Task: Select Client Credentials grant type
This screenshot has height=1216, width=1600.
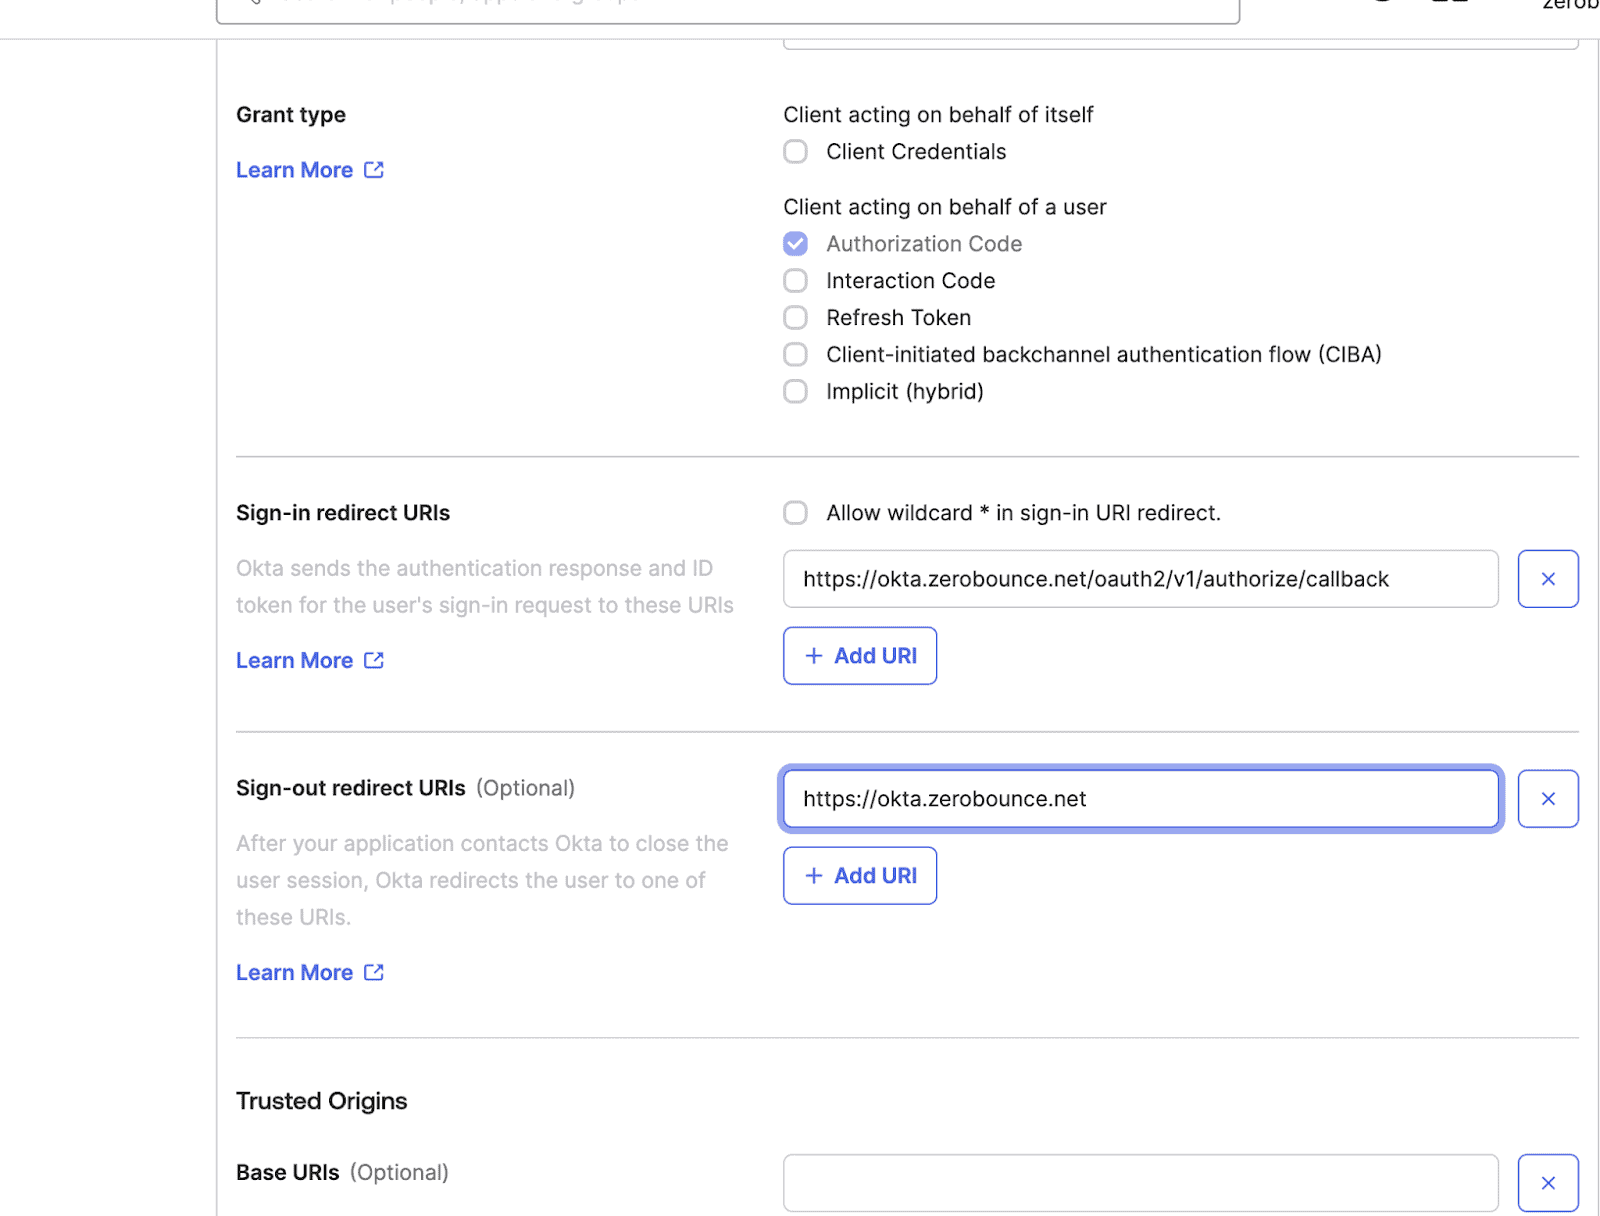Action: coord(795,151)
